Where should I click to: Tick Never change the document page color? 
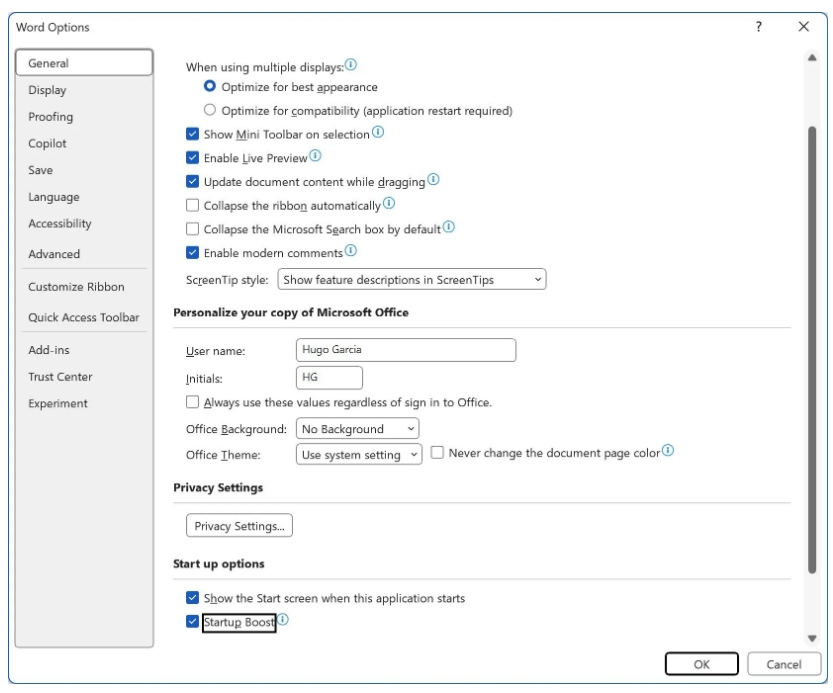pyautogui.click(x=437, y=453)
